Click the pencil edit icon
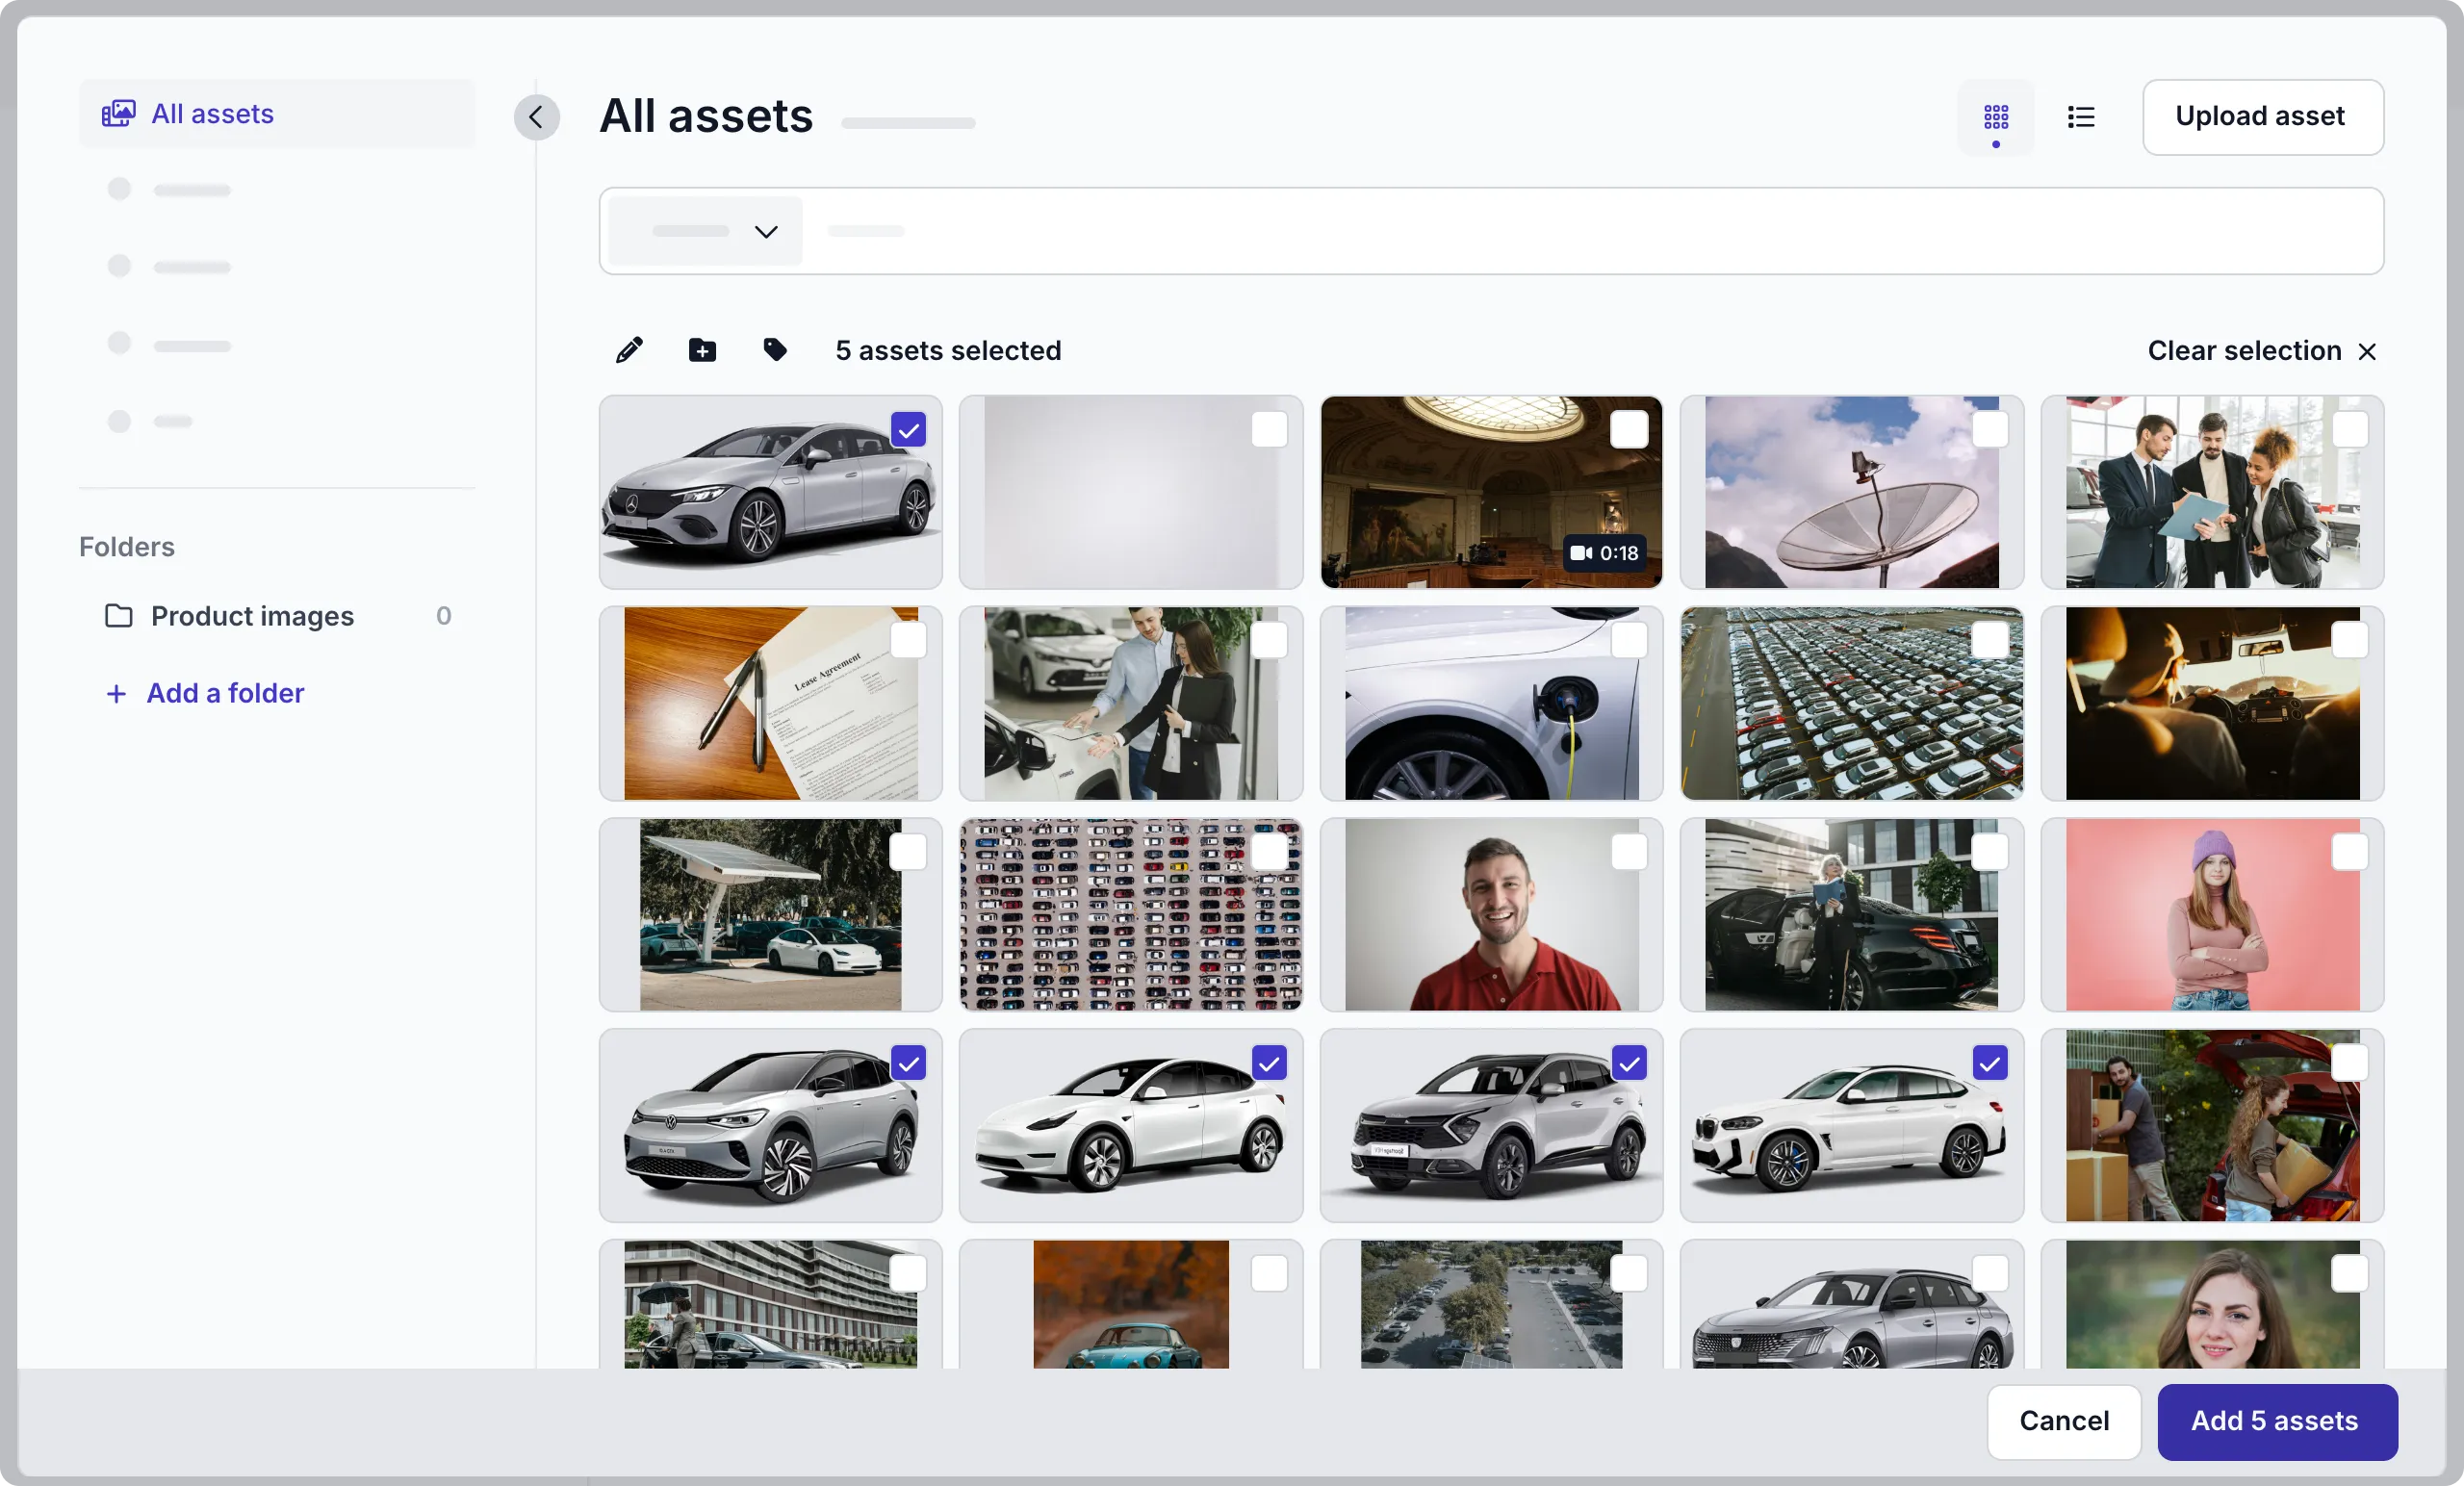This screenshot has width=2464, height=1486. tap(629, 350)
